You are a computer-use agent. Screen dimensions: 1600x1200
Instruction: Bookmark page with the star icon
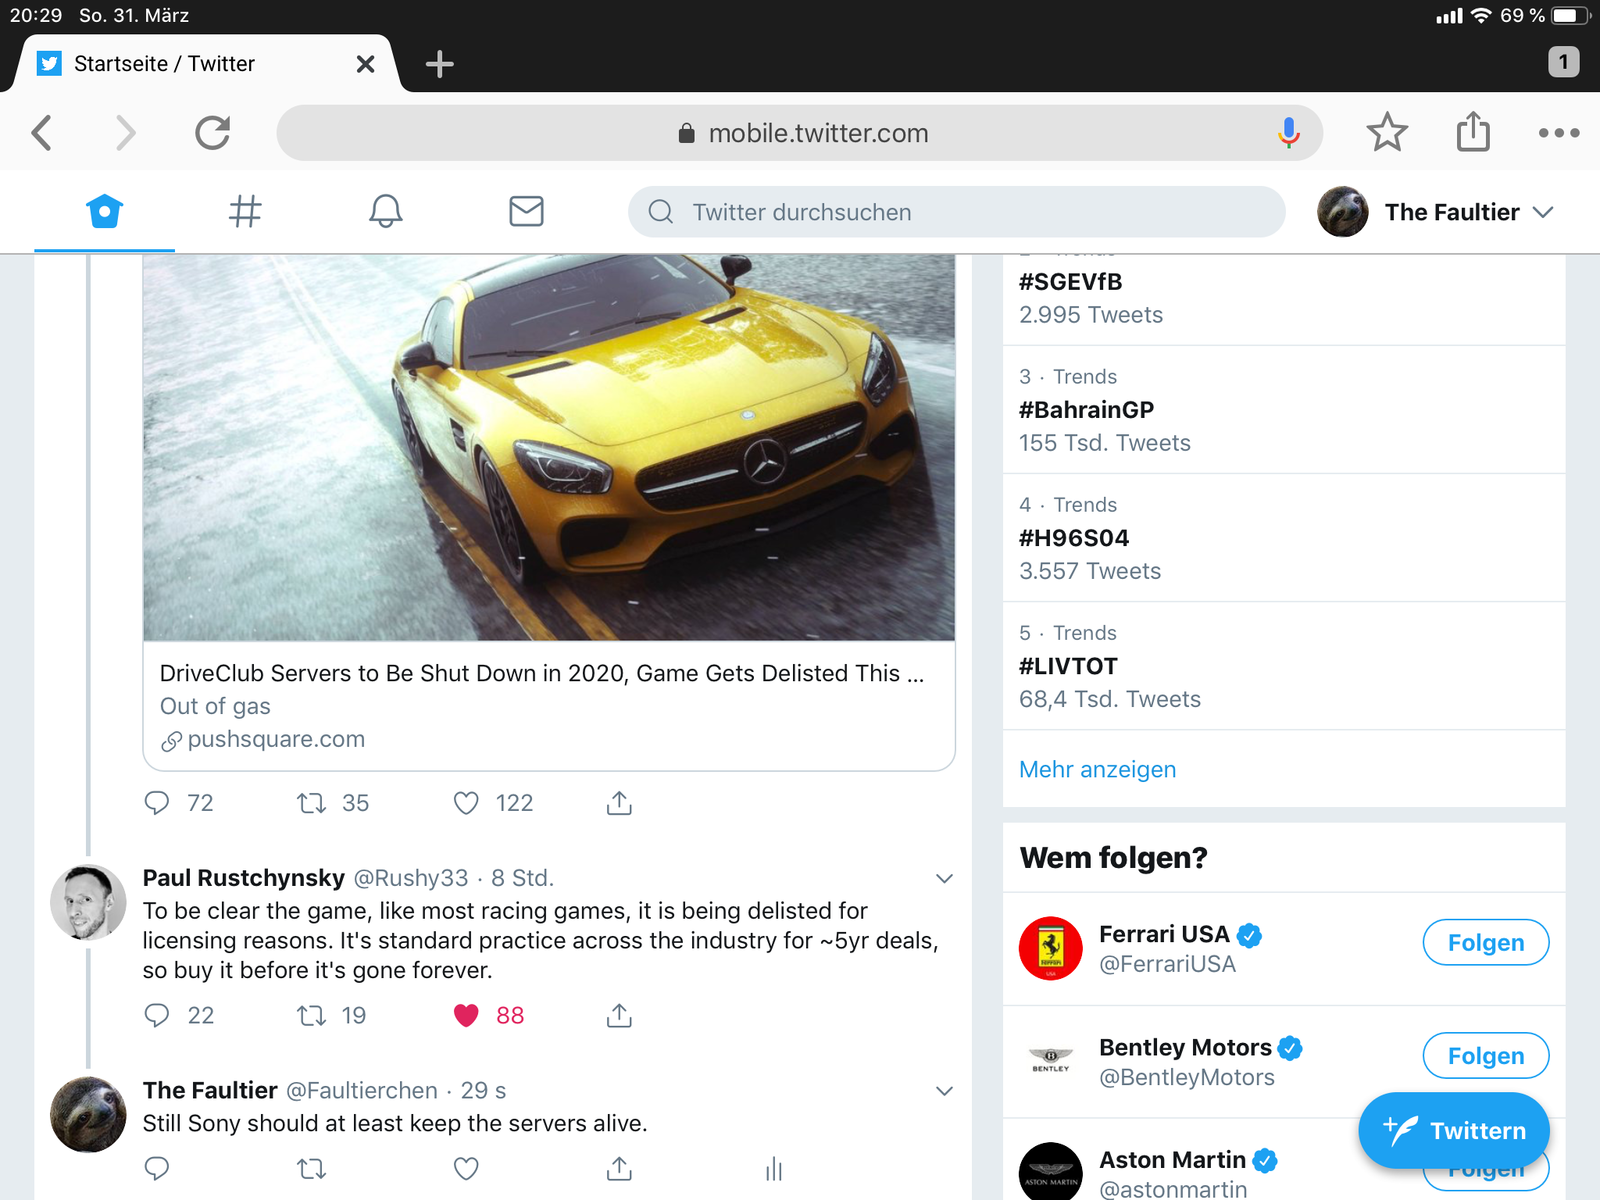click(1386, 132)
